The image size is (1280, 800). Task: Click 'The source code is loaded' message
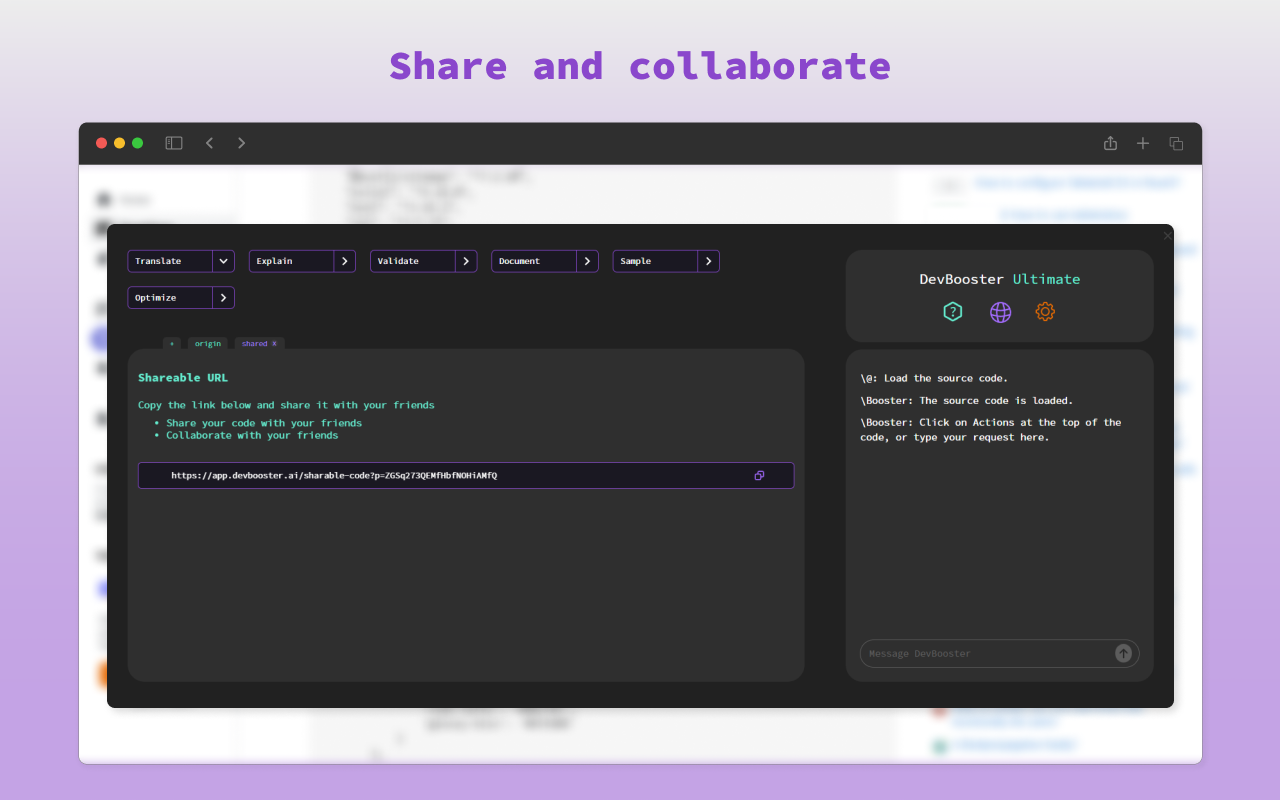pos(966,401)
